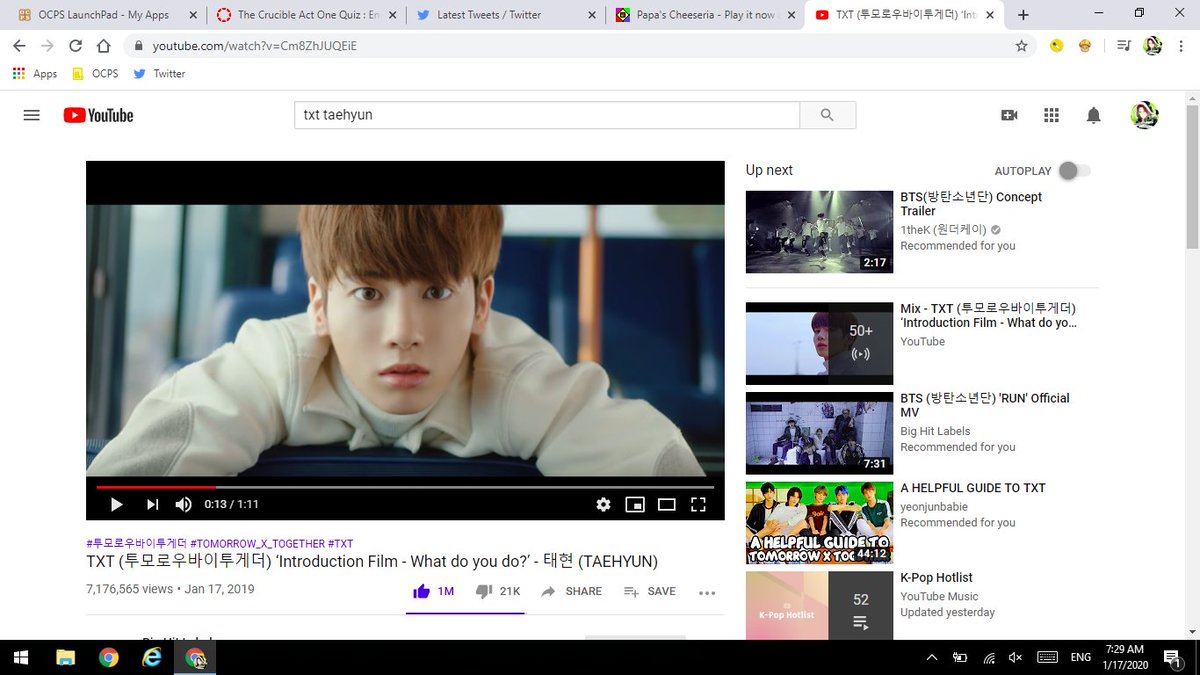Click the muted speaker tray icon
This screenshot has height=675, width=1200.
coord(1016,658)
